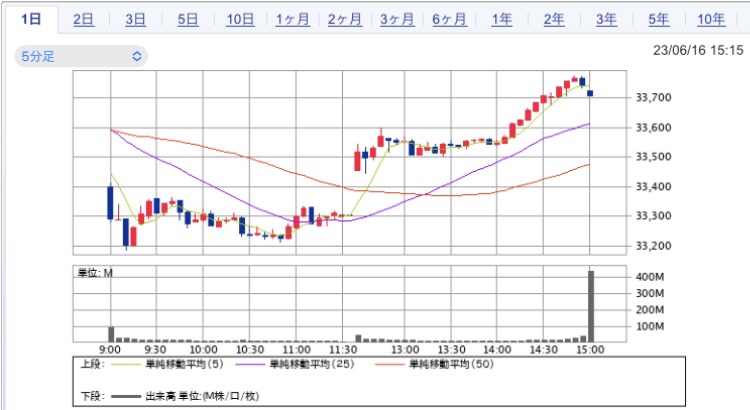Click the 5分足 dropdown arrows icon
Image resolution: width=750 pixels, height=410 pixels.
(x=137, y=56)
